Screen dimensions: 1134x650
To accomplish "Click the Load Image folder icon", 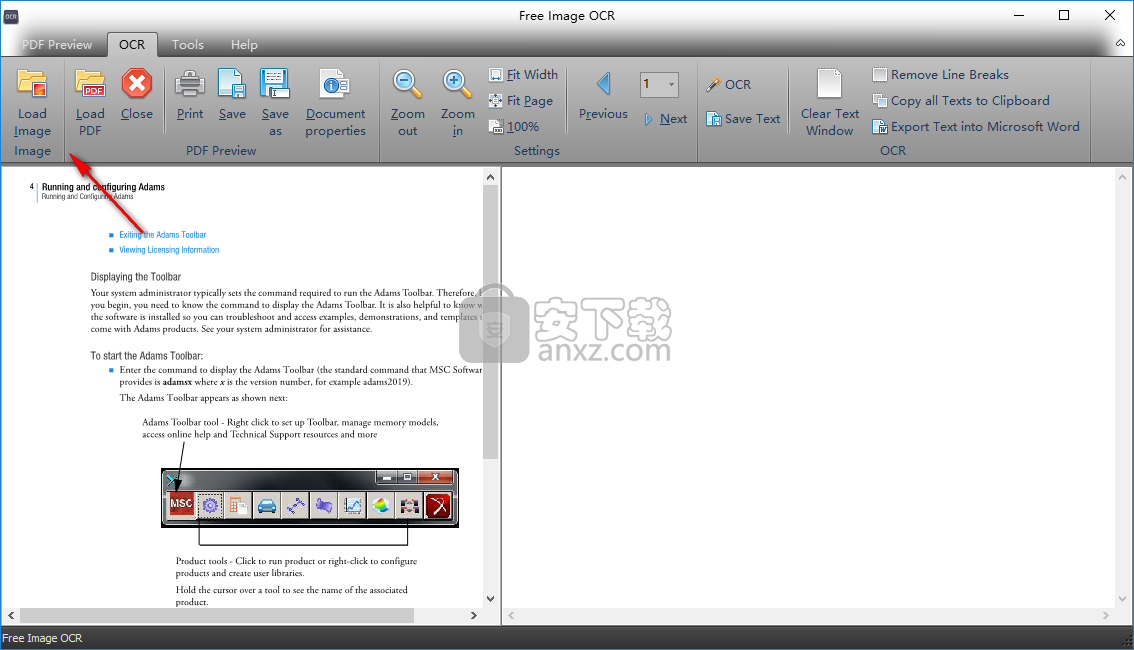I will [x=32, y=84].
